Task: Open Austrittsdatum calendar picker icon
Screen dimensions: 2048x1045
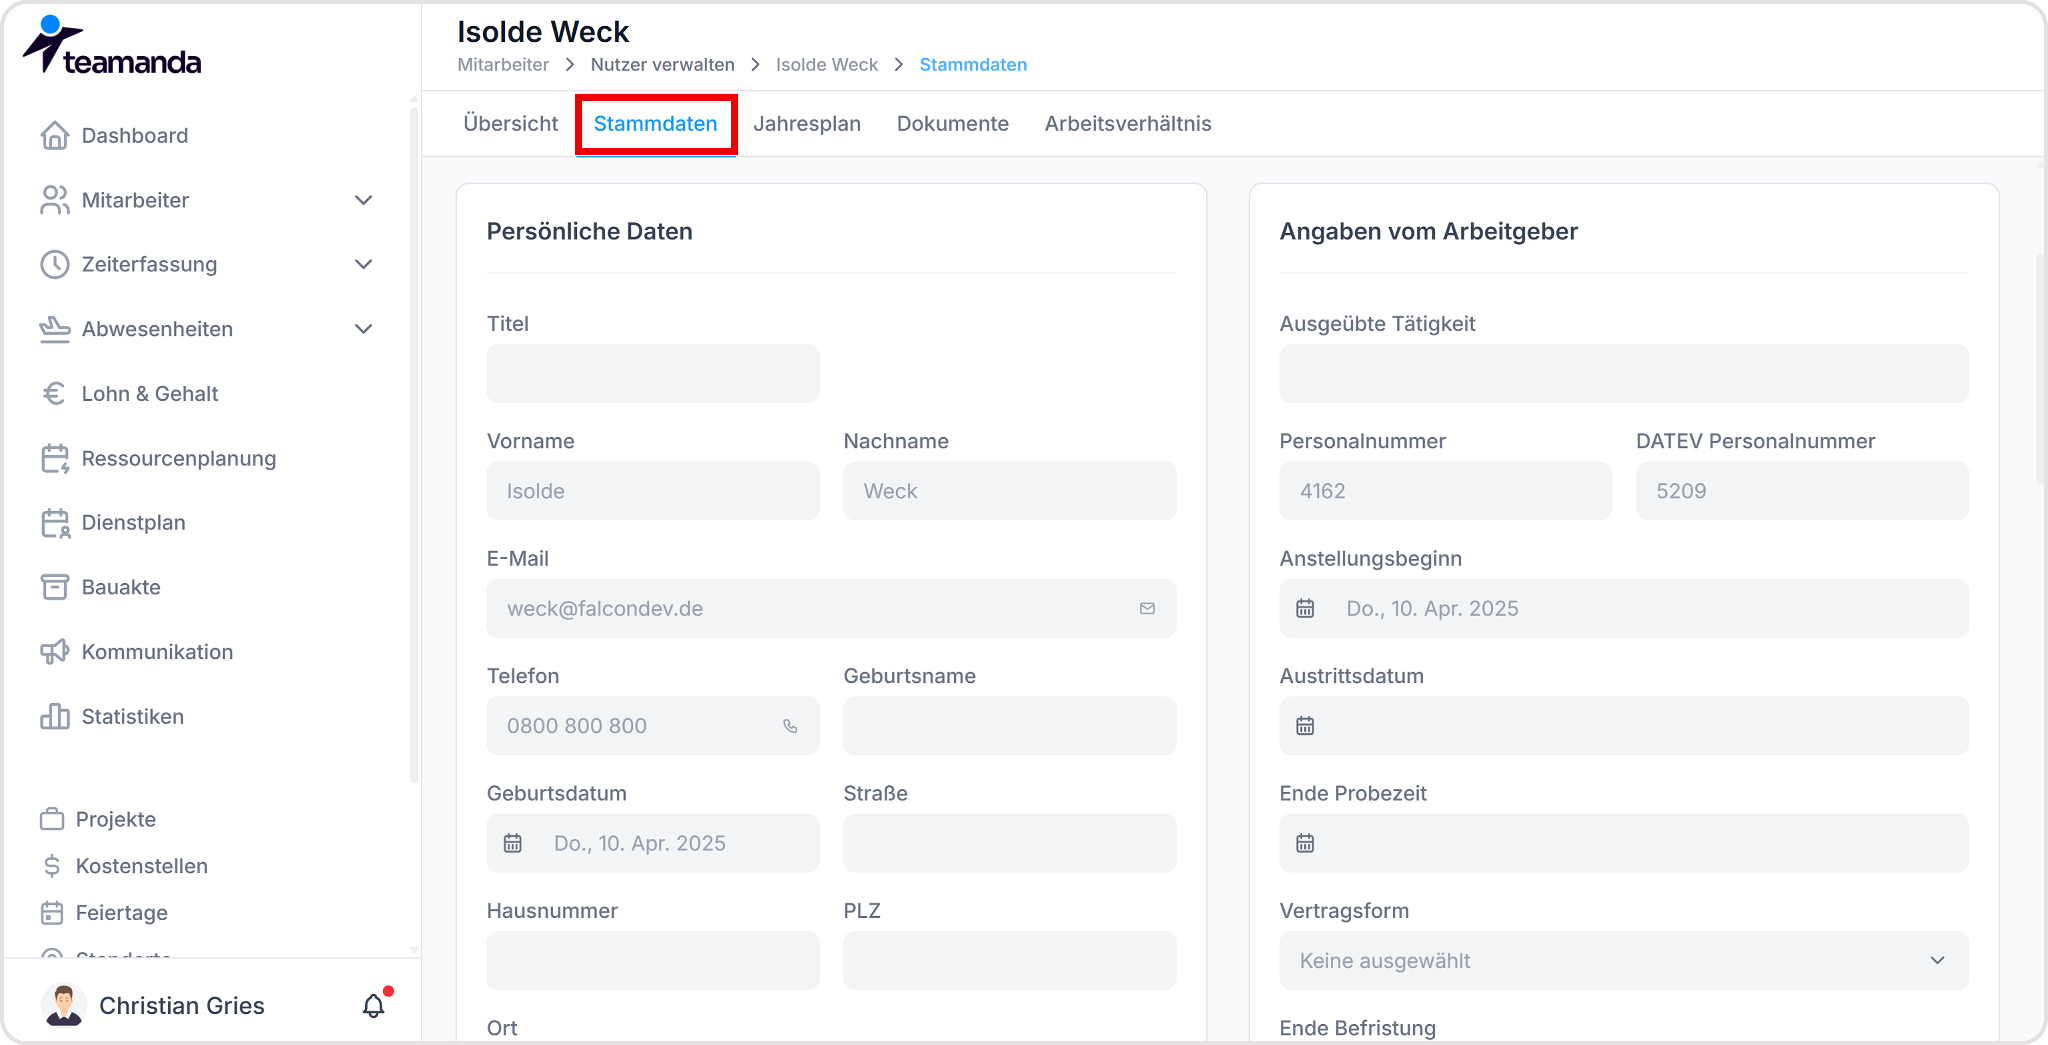Action: [x=1305, y=726]
